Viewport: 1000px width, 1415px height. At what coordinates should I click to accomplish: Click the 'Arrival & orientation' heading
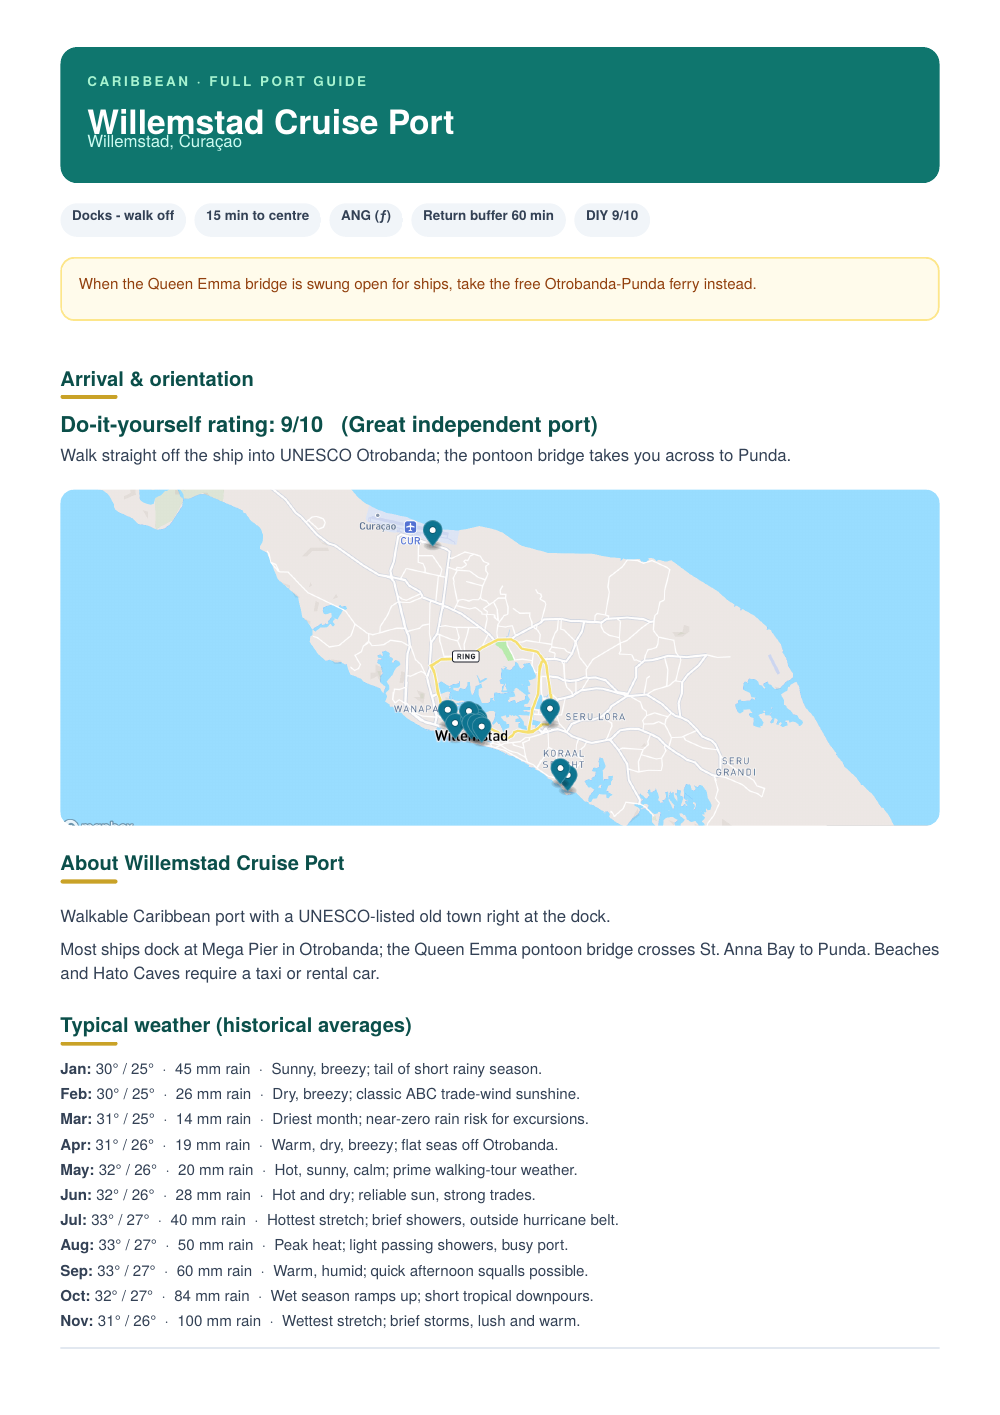tap(157, 379)
